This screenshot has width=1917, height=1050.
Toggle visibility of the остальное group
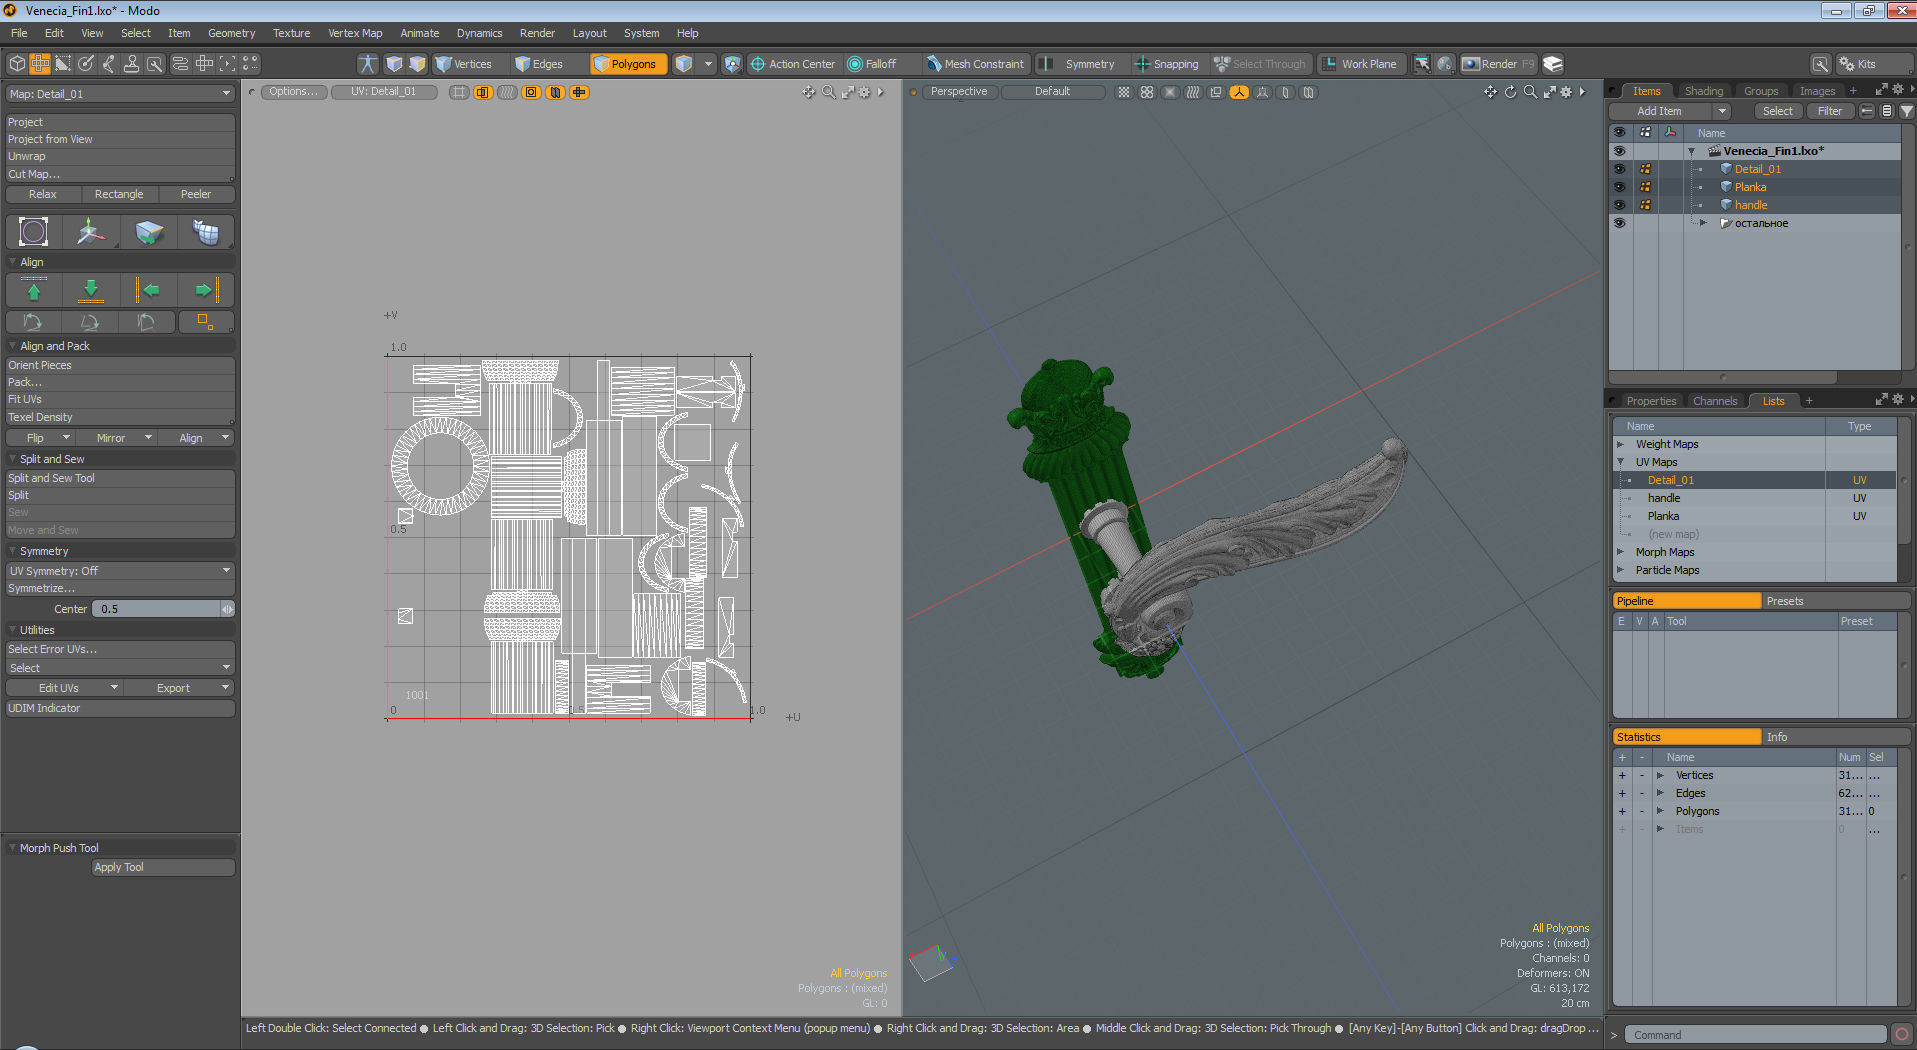pyautogui.click(x=1619, y=223)
